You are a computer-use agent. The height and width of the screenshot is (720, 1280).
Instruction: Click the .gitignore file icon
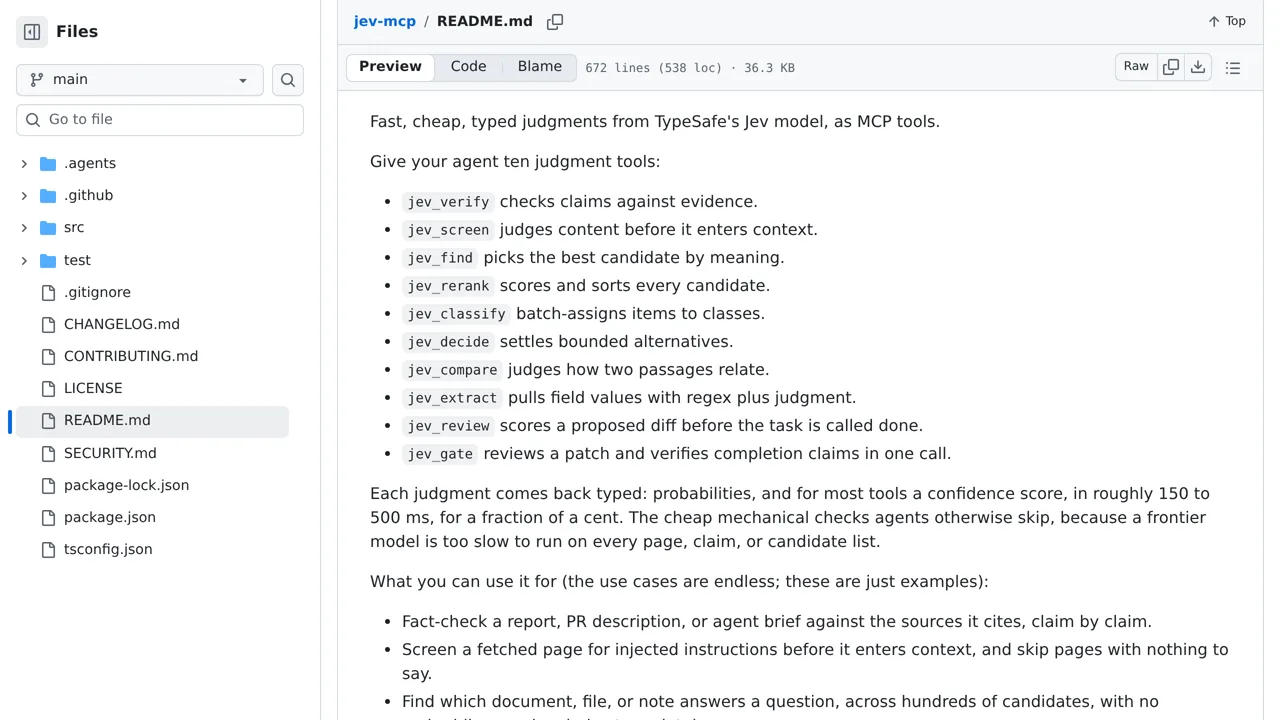pyautogui.click(x=48, y=293)
